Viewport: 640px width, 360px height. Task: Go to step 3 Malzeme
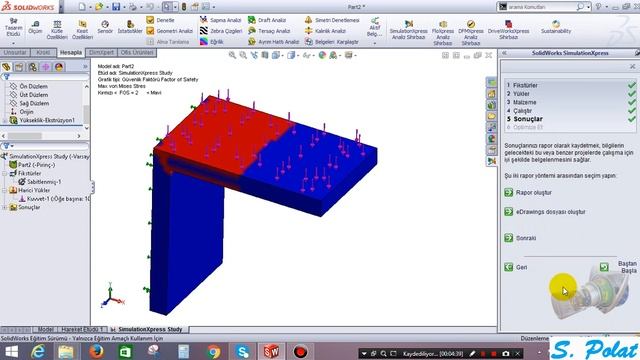(x=524, y=102)
